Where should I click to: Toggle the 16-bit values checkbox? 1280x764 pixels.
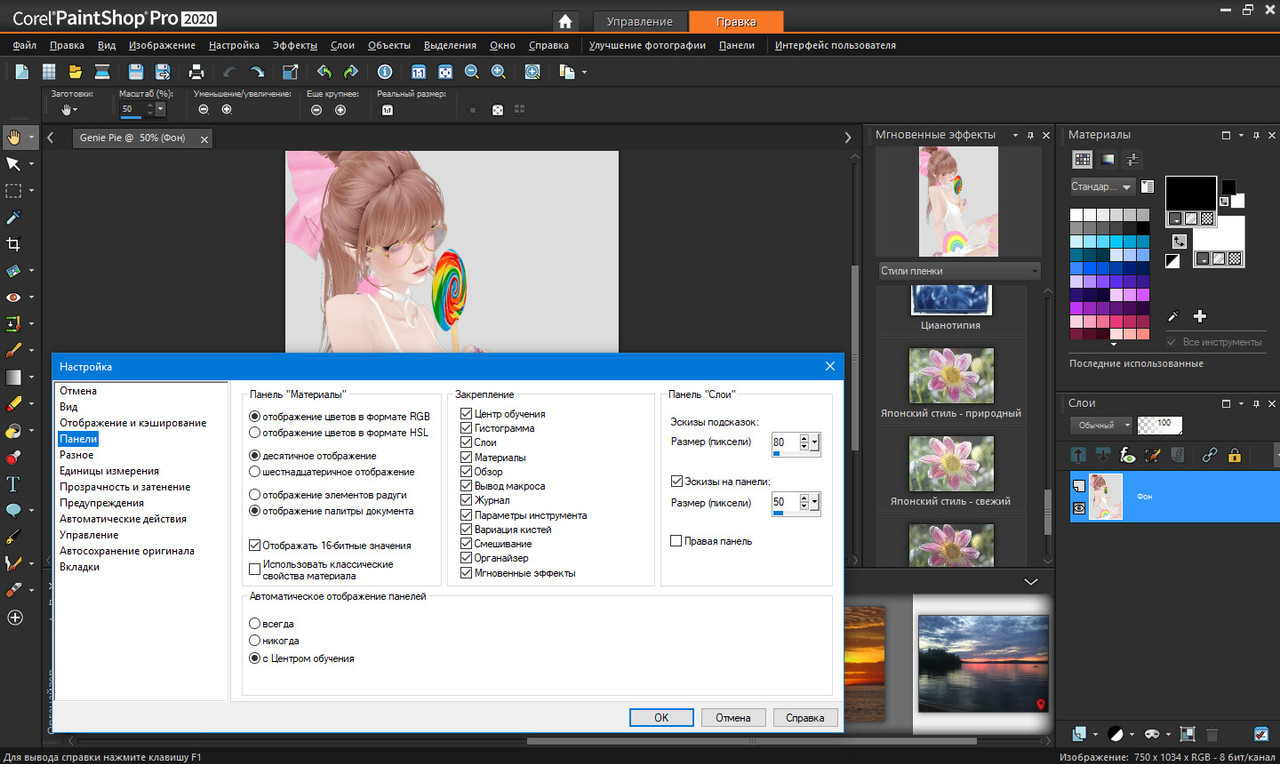(x=254, y=546)
